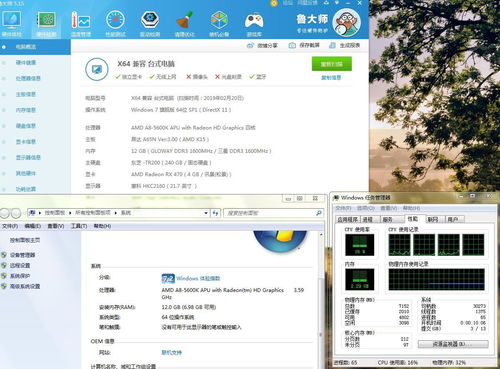Click the Back arrow in Control Panel window
This screenshot has height=369, width=500.
[5, 213]
